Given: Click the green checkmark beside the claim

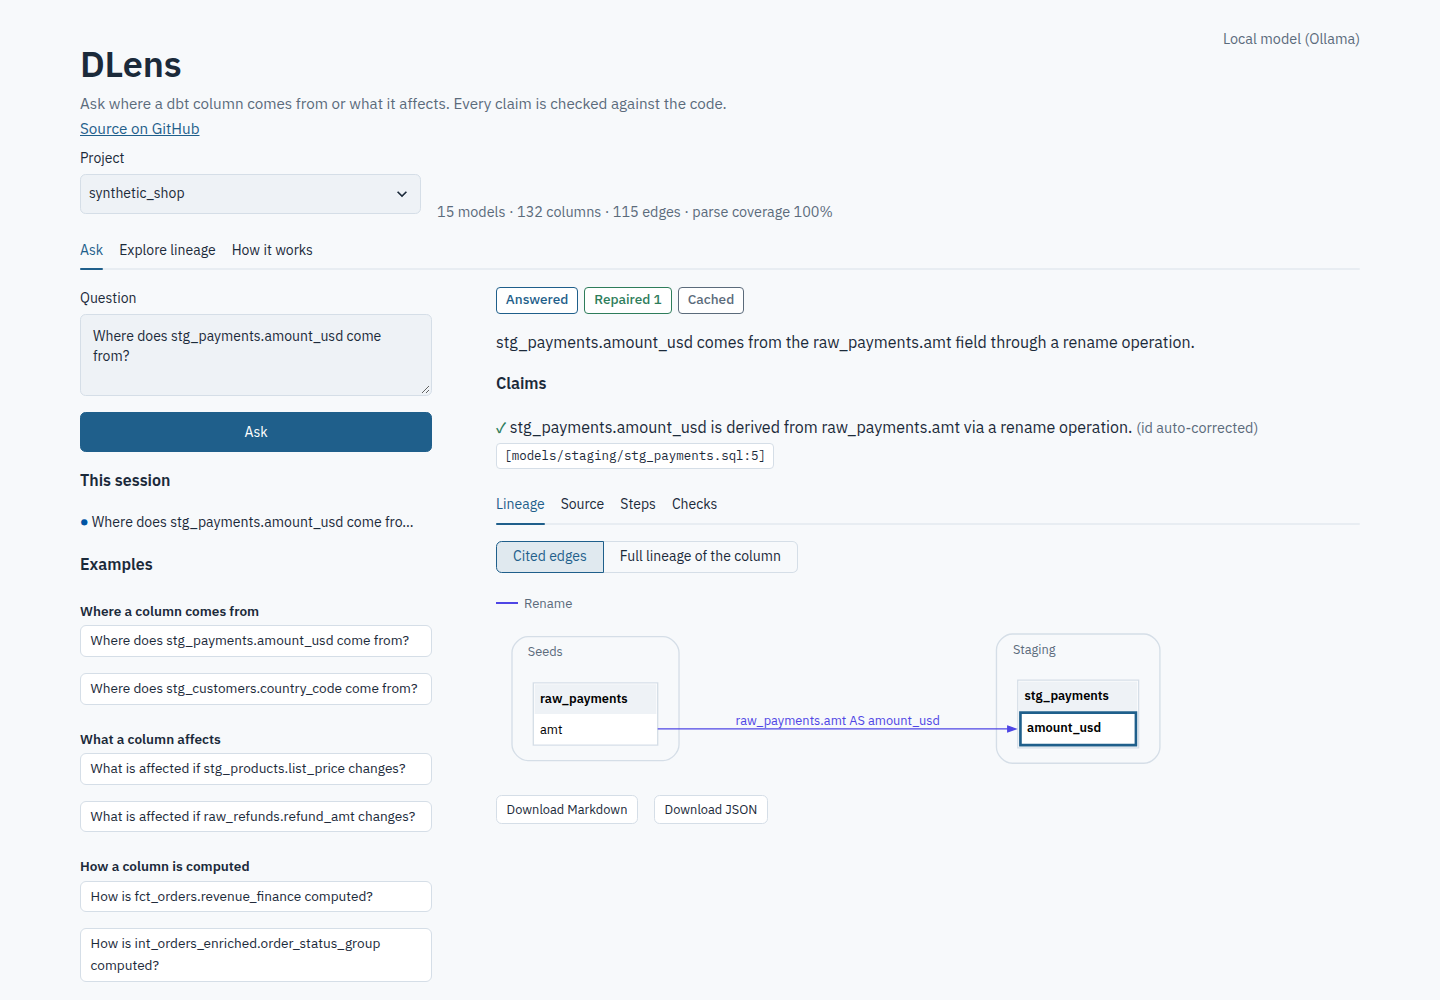Looking at the screenshot, I should tap(501, 428).
